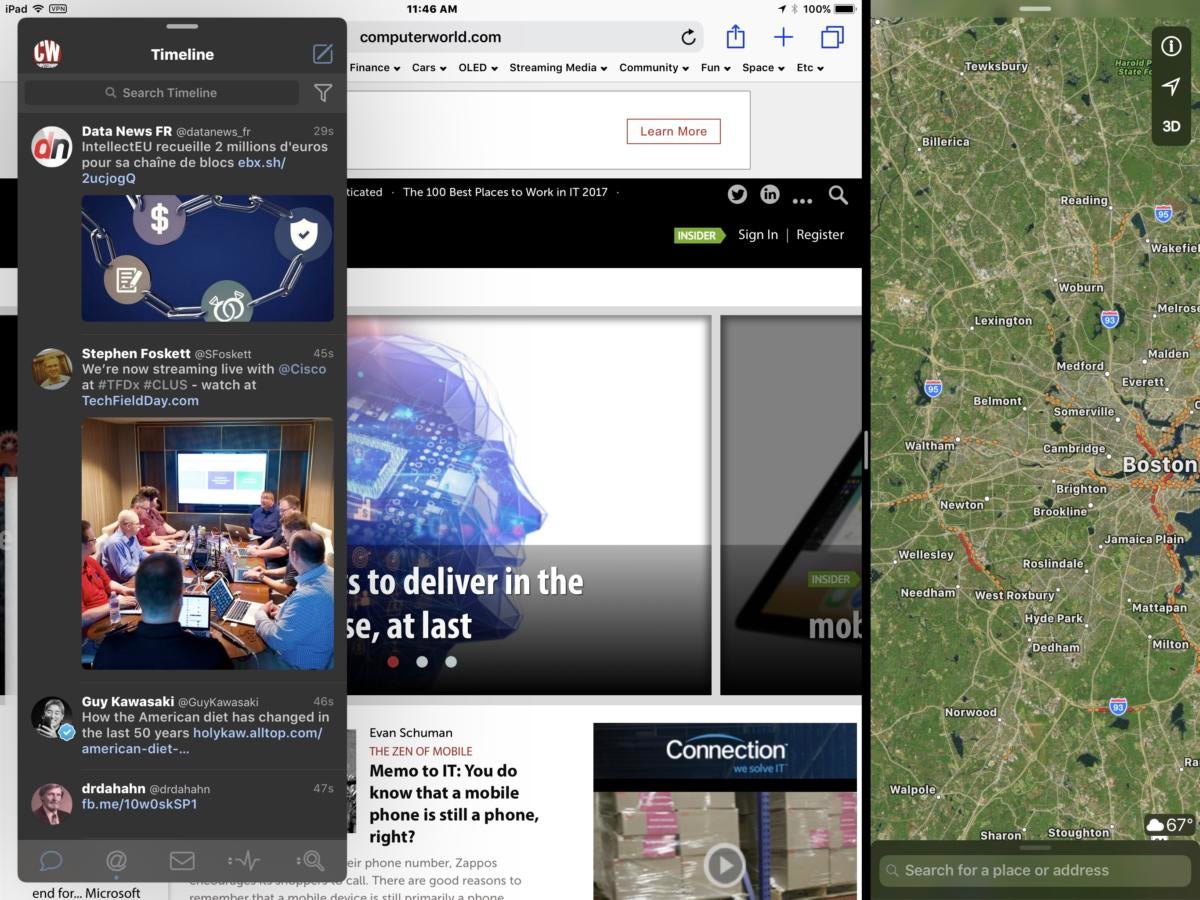Tap the I-93 shield near Woburn
This screenshot has width=1200, height=900.
click(1109, 319)
